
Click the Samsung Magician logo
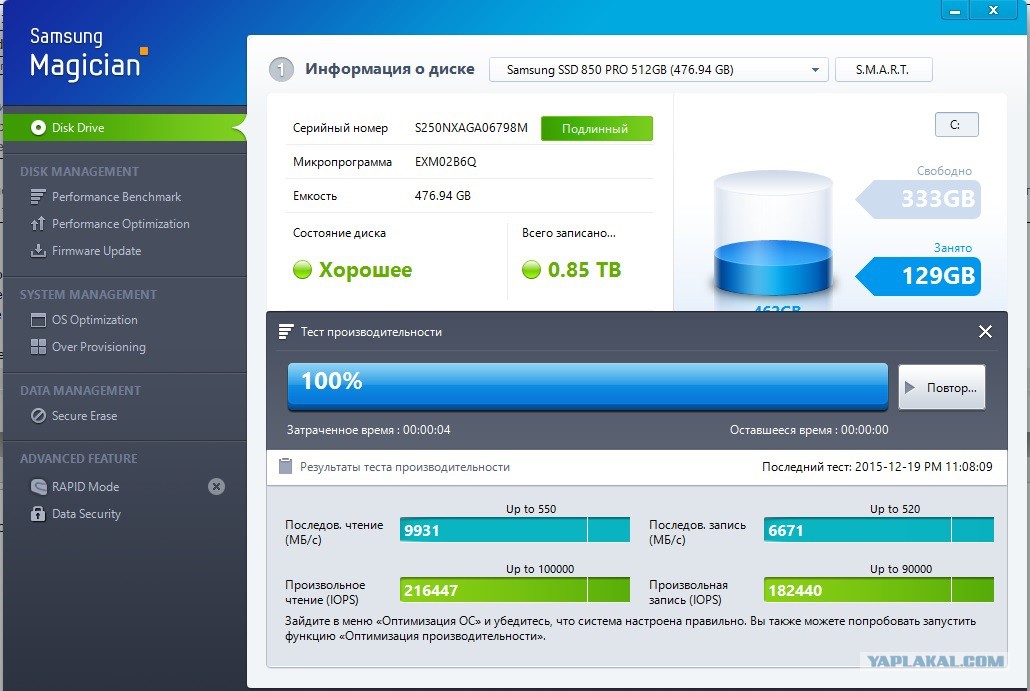tap(89, 54)
